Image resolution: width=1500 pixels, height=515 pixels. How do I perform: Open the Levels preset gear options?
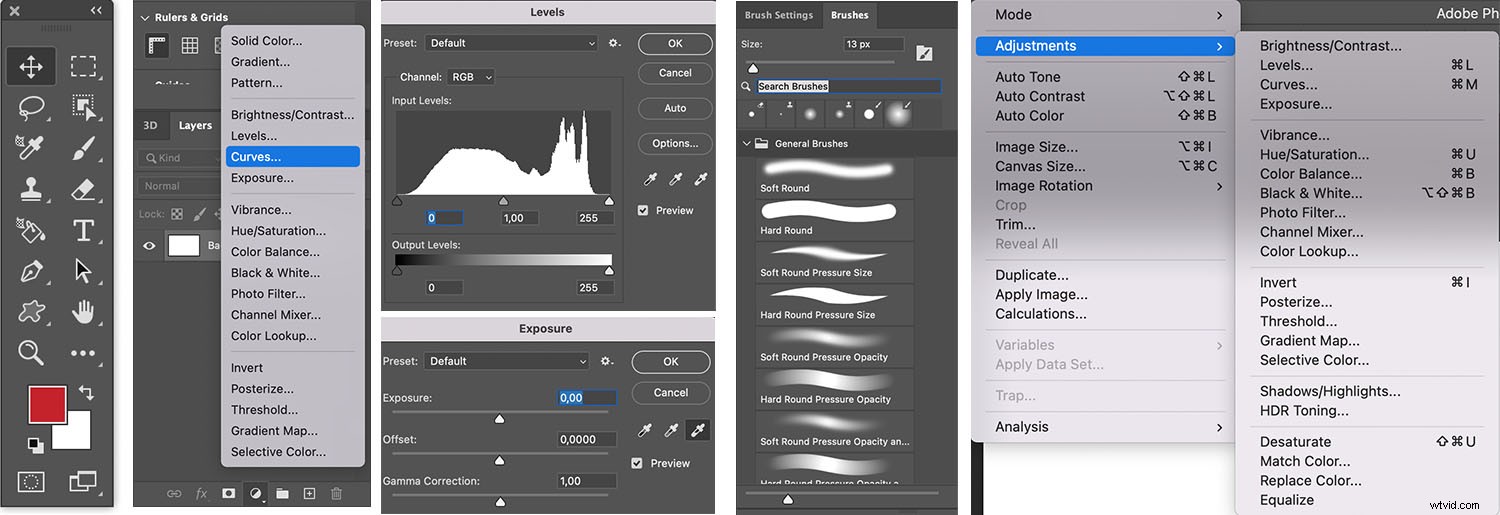pos(614,43)
